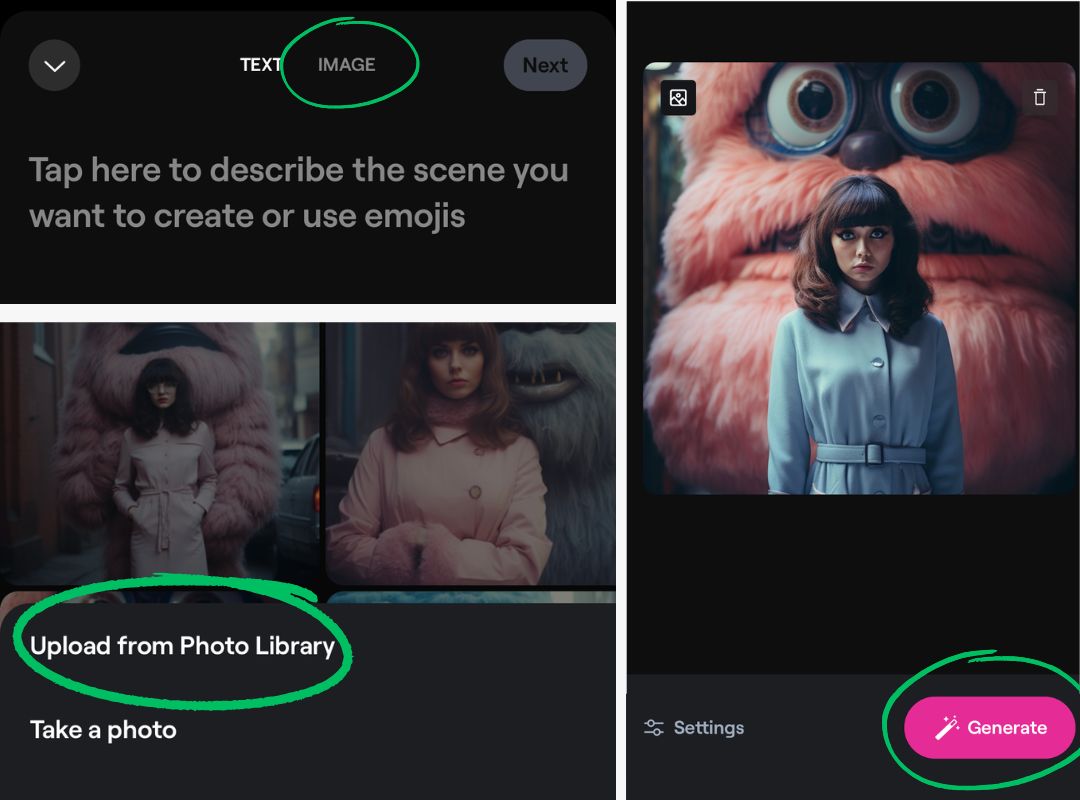1080x800 pixels.
Task: Tap the partially hidden blue thumbnail below gallery
Action: pyautogui.click(x=470, y=597)
